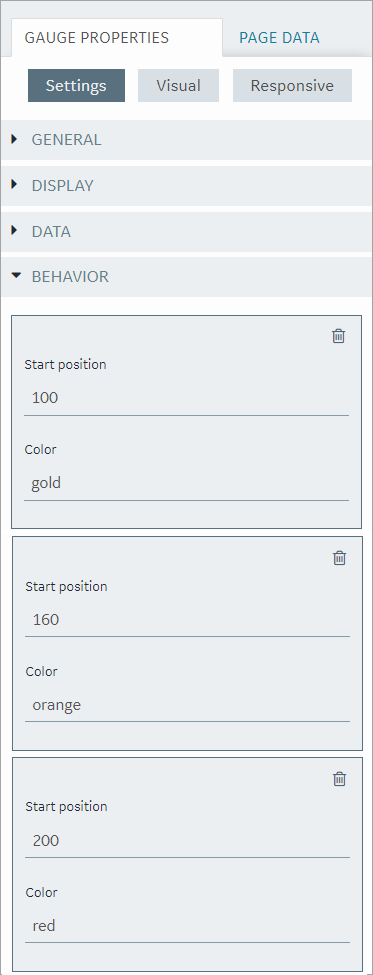373x975 pixels.
Task: Edit the Color field containing red
Action: (x=188, y=926)
